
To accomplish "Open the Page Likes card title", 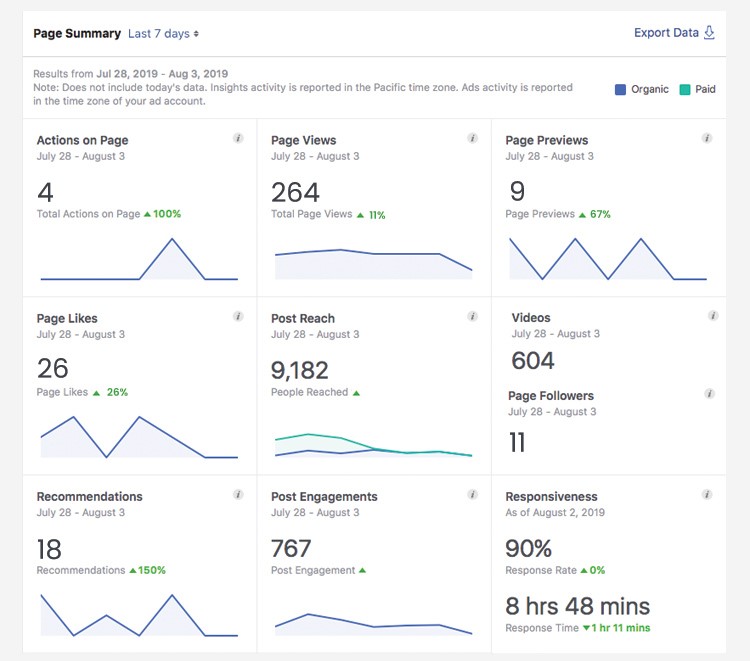I will [x=67, y=319].
